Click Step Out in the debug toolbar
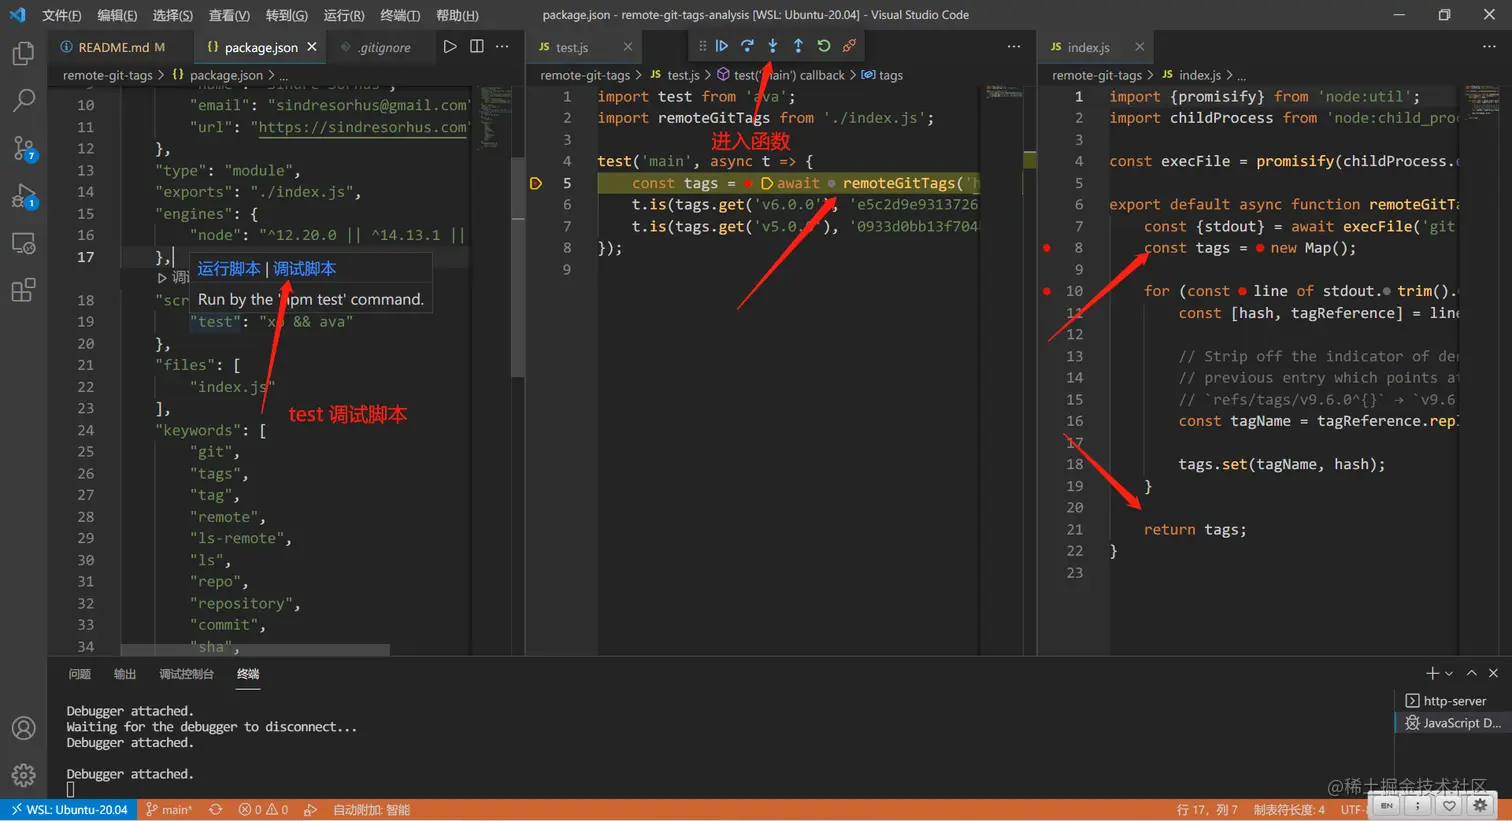This screenshot has width=1512, height=821. [x=798, y=46]
